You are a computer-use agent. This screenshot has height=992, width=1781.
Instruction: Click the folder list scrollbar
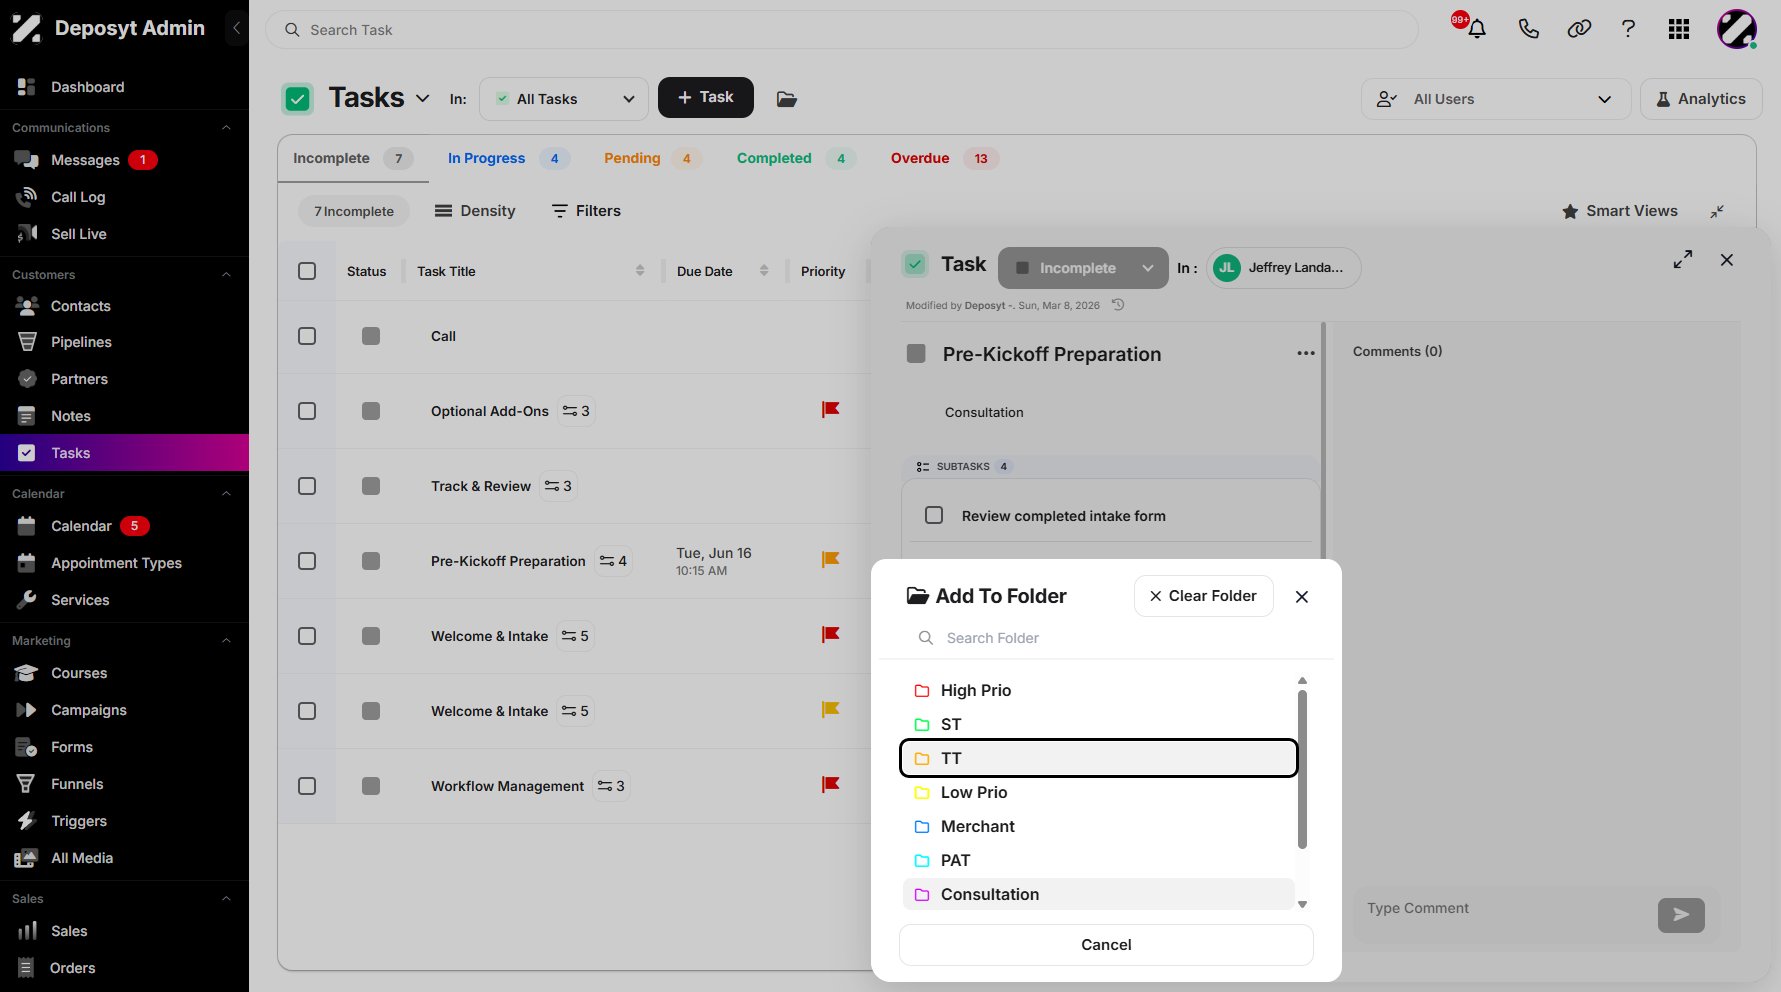[1302, 768]
